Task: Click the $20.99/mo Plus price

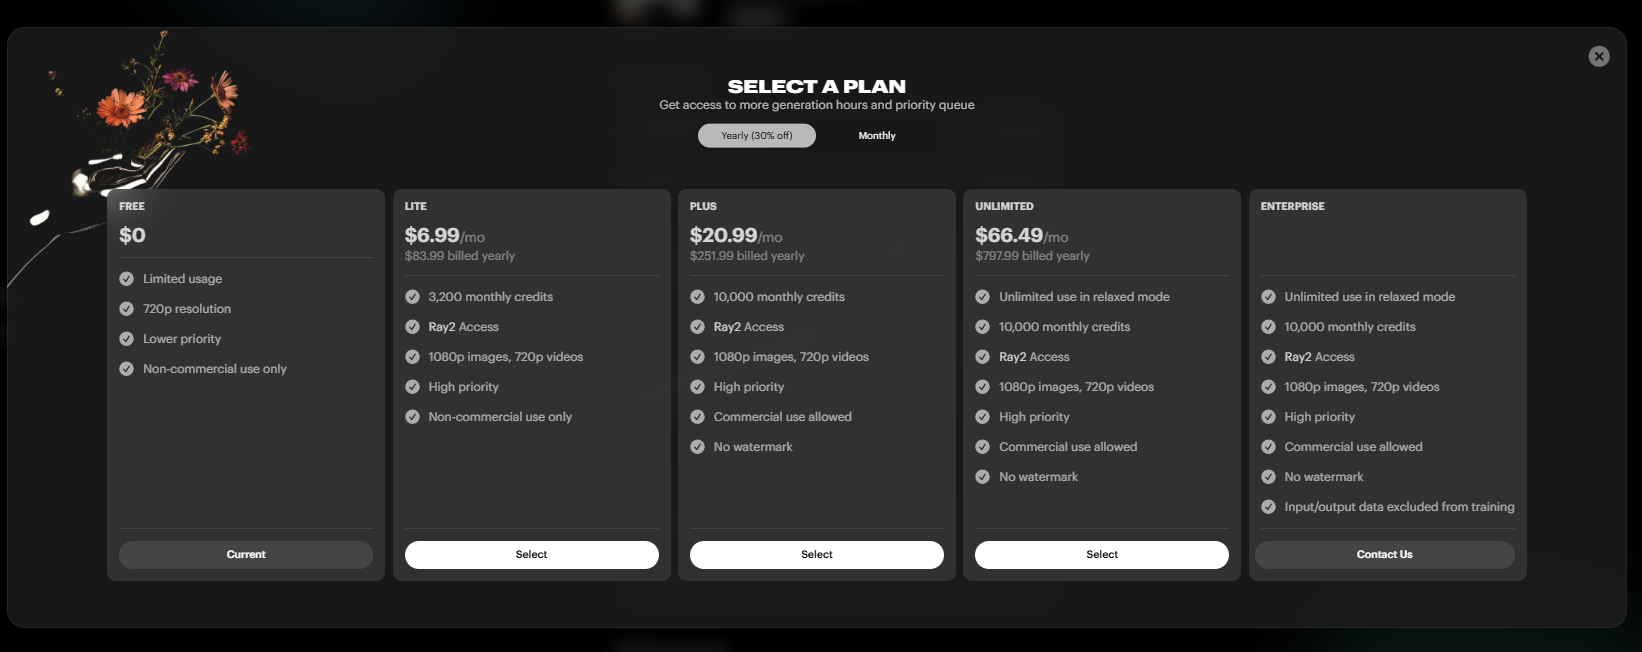Action: pyautogui.click(x=735, y=236)
